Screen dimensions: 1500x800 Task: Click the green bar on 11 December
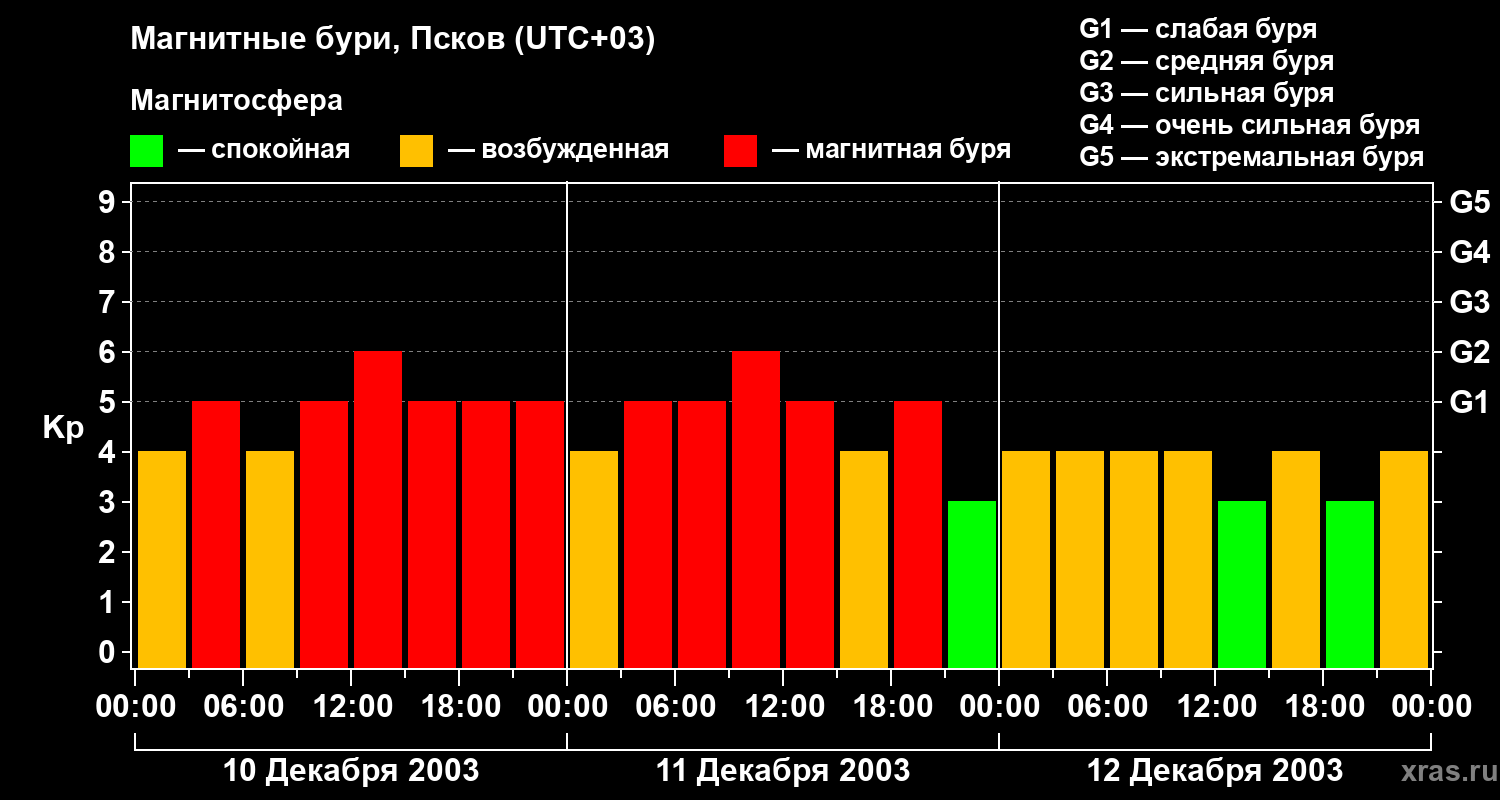[x=972, y=584]
